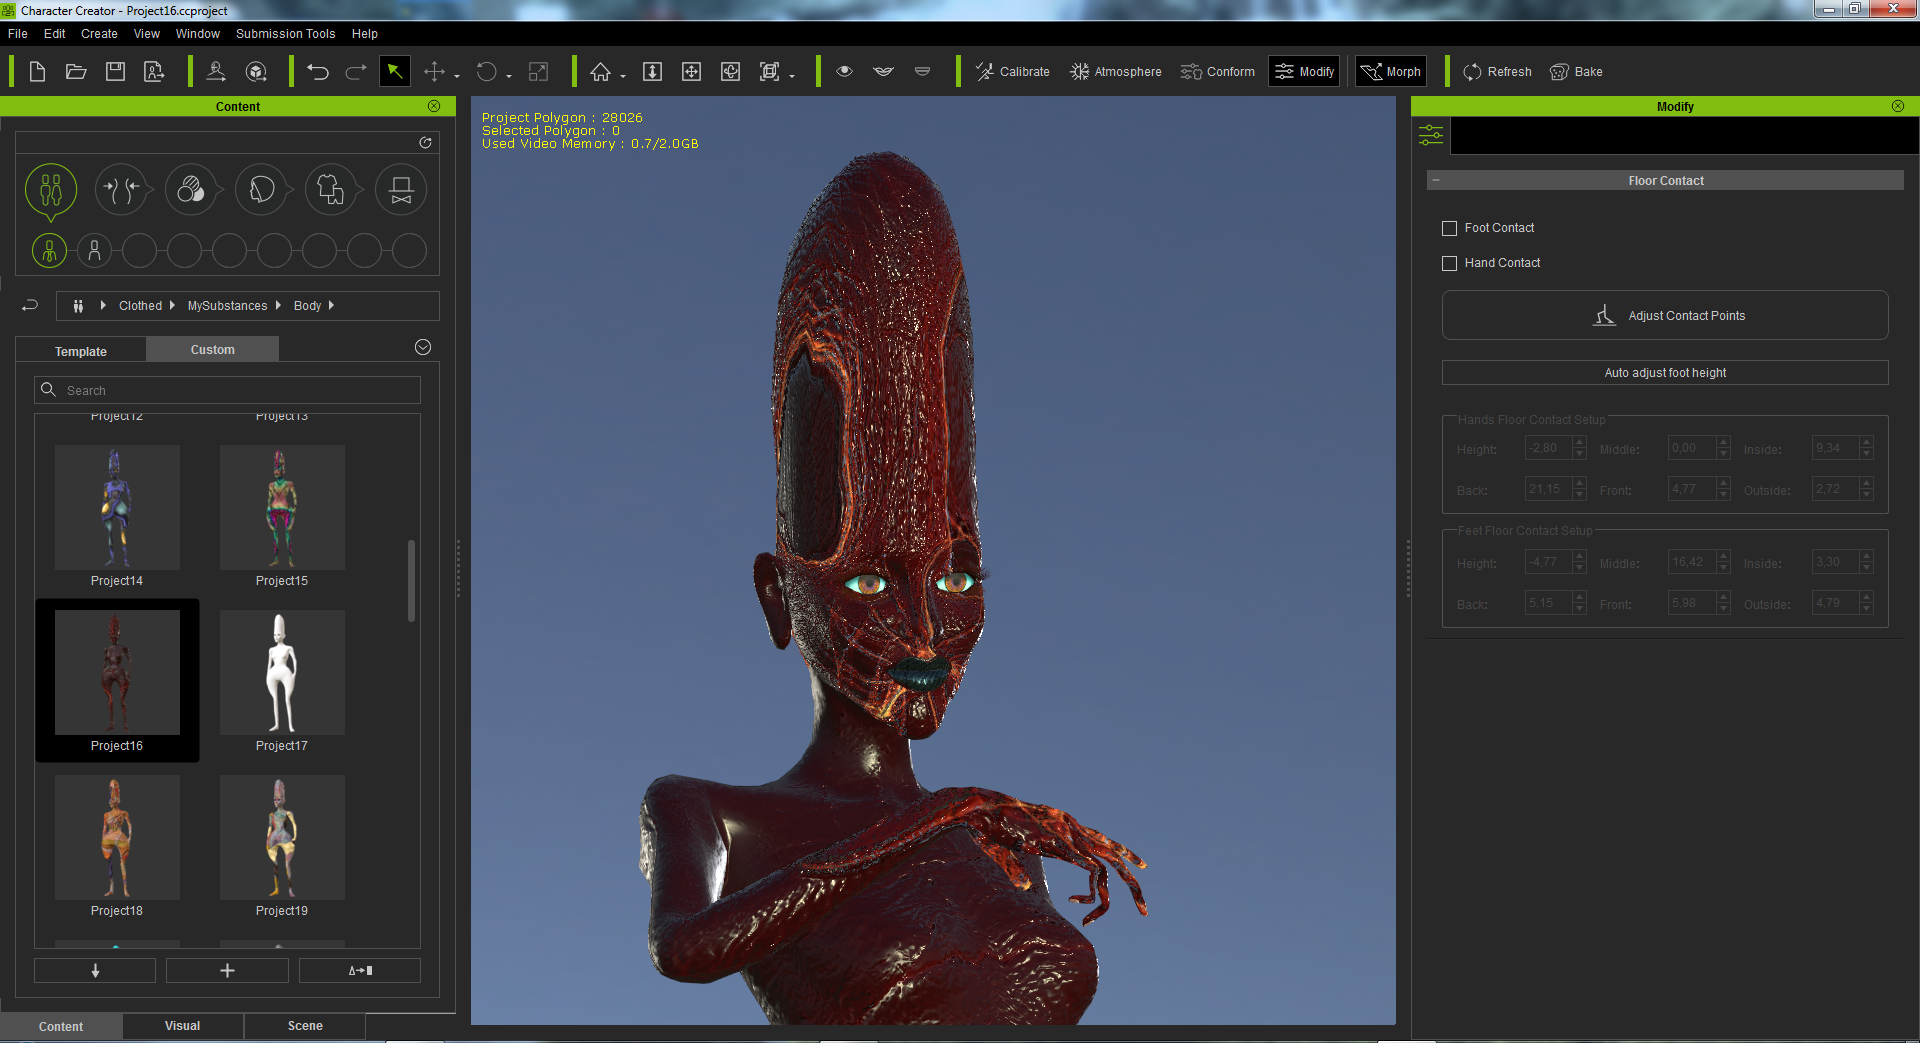Click the Undo arrow icon

tap(318, 72)
